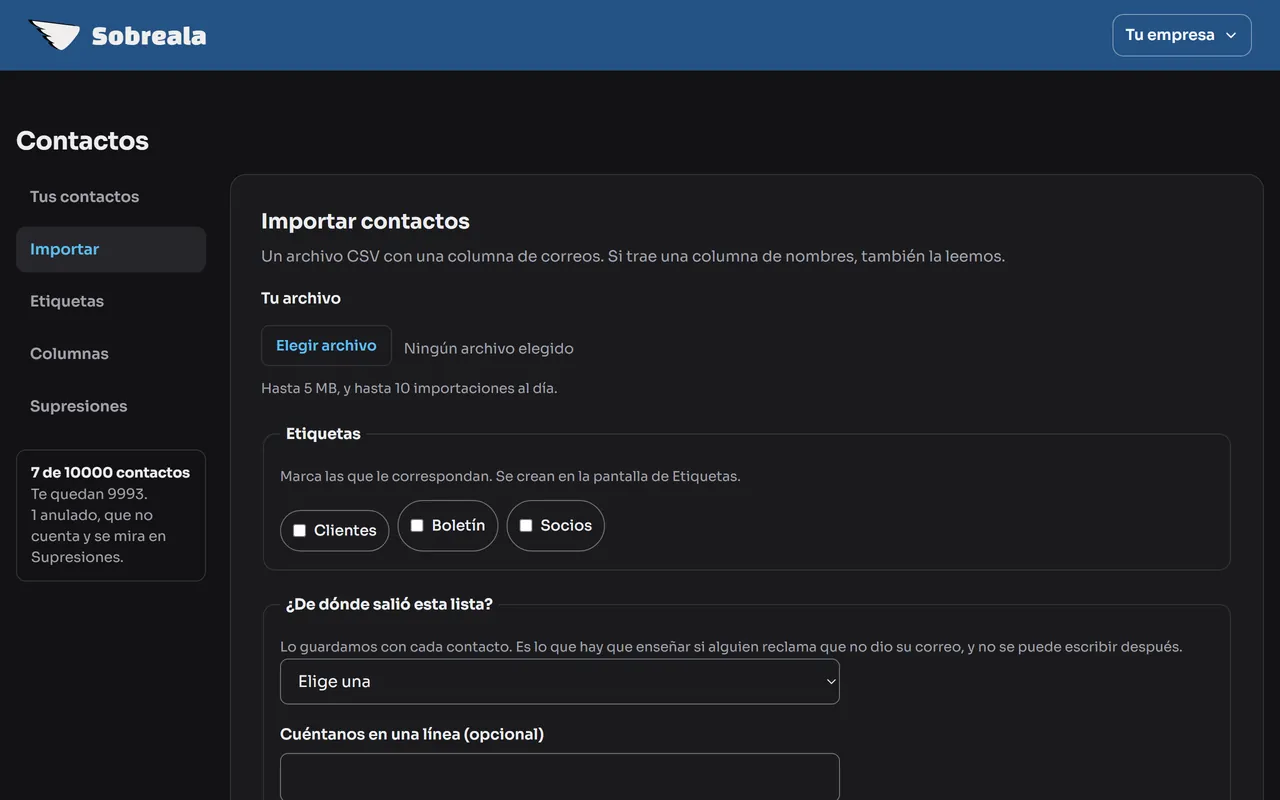Viewport: 1280px width, 800px height.
Task: Enable the Socios tag checkbox
Action: [x=526, y=525]
